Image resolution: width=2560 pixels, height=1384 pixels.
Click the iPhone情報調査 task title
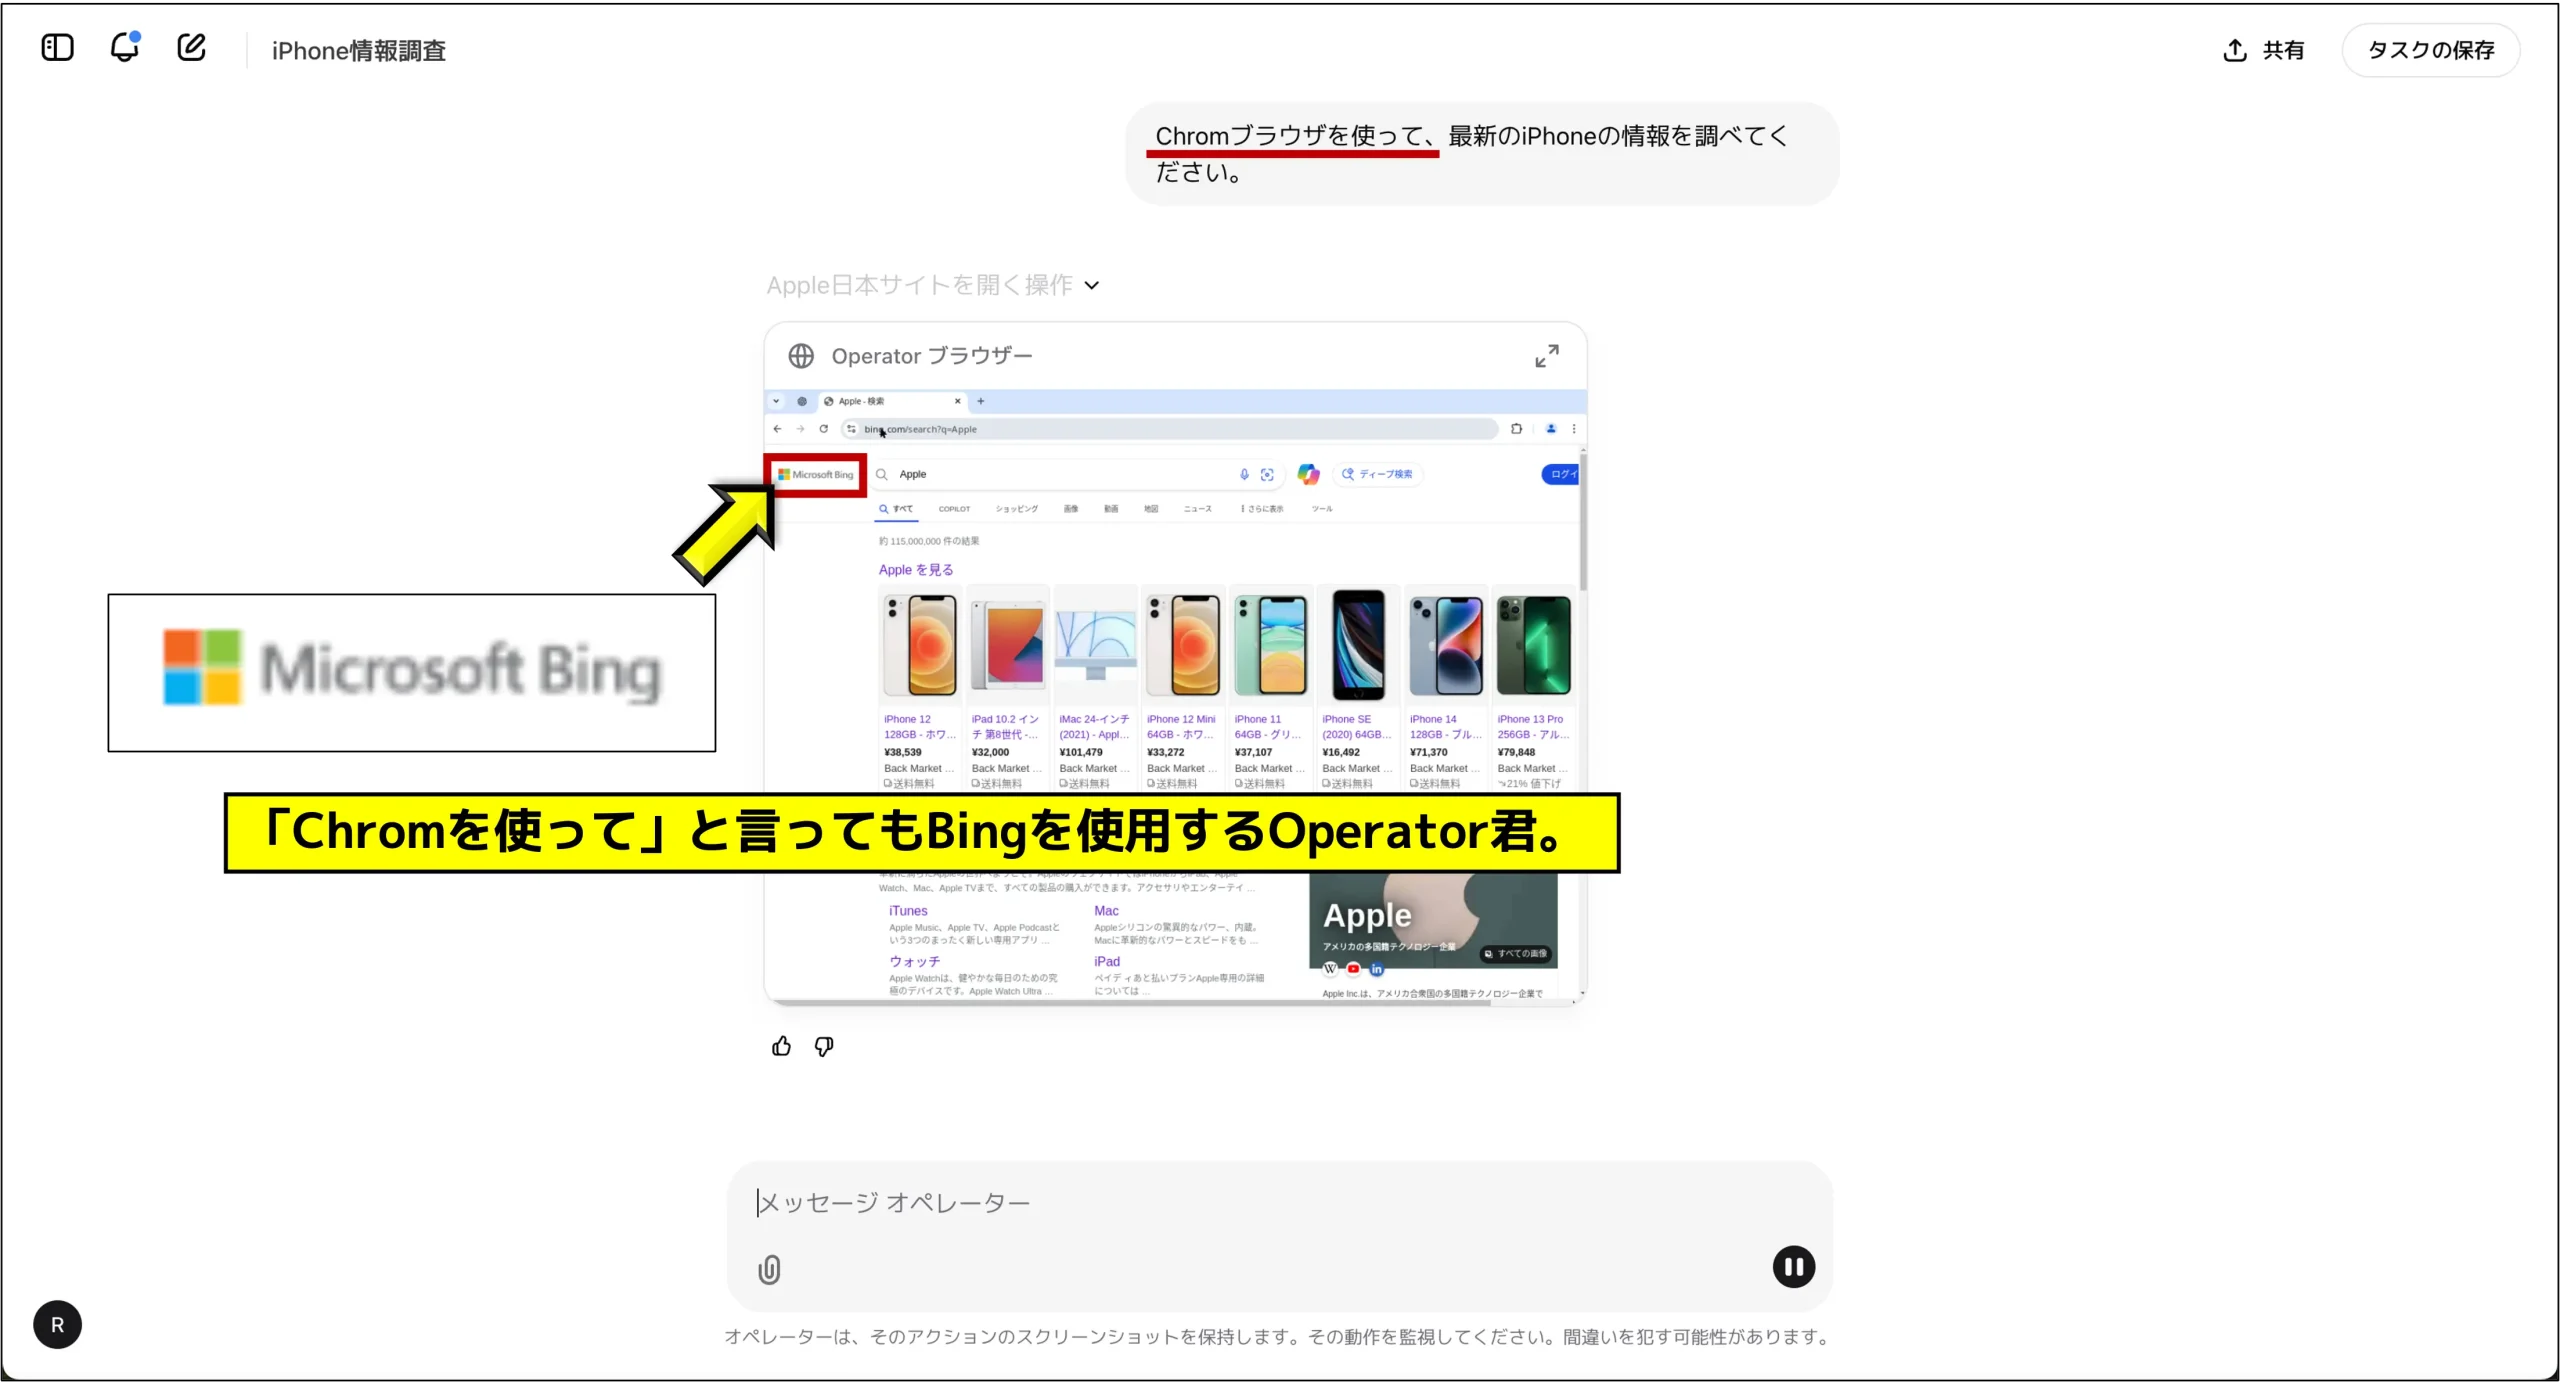point(358,50)
